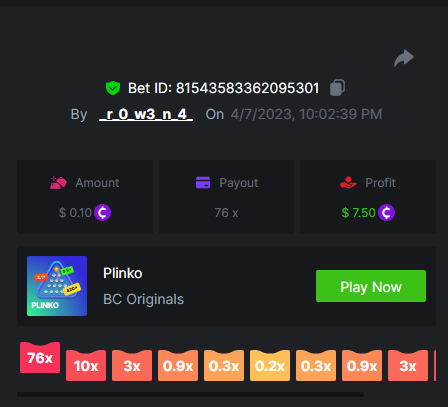Click the horizontal scrollbar under multipliers
Viewport: 448px width, 407px height.
coord(190,394)
